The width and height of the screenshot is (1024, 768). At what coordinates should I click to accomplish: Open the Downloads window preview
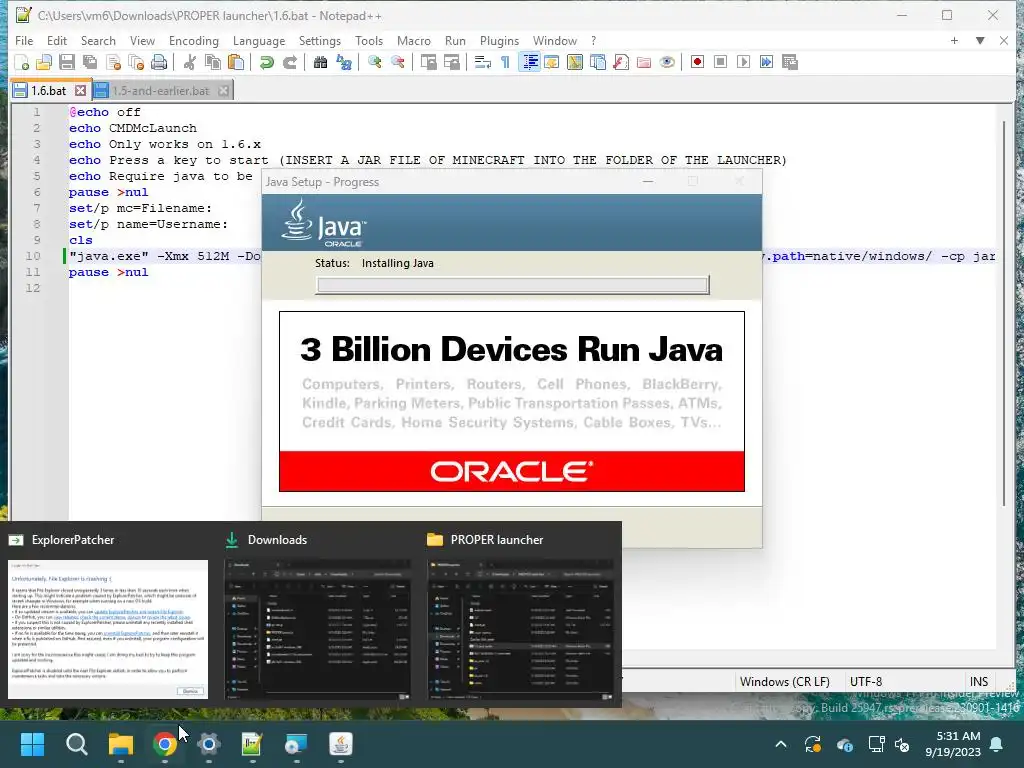pyautogui.click(x=318, y=630)
